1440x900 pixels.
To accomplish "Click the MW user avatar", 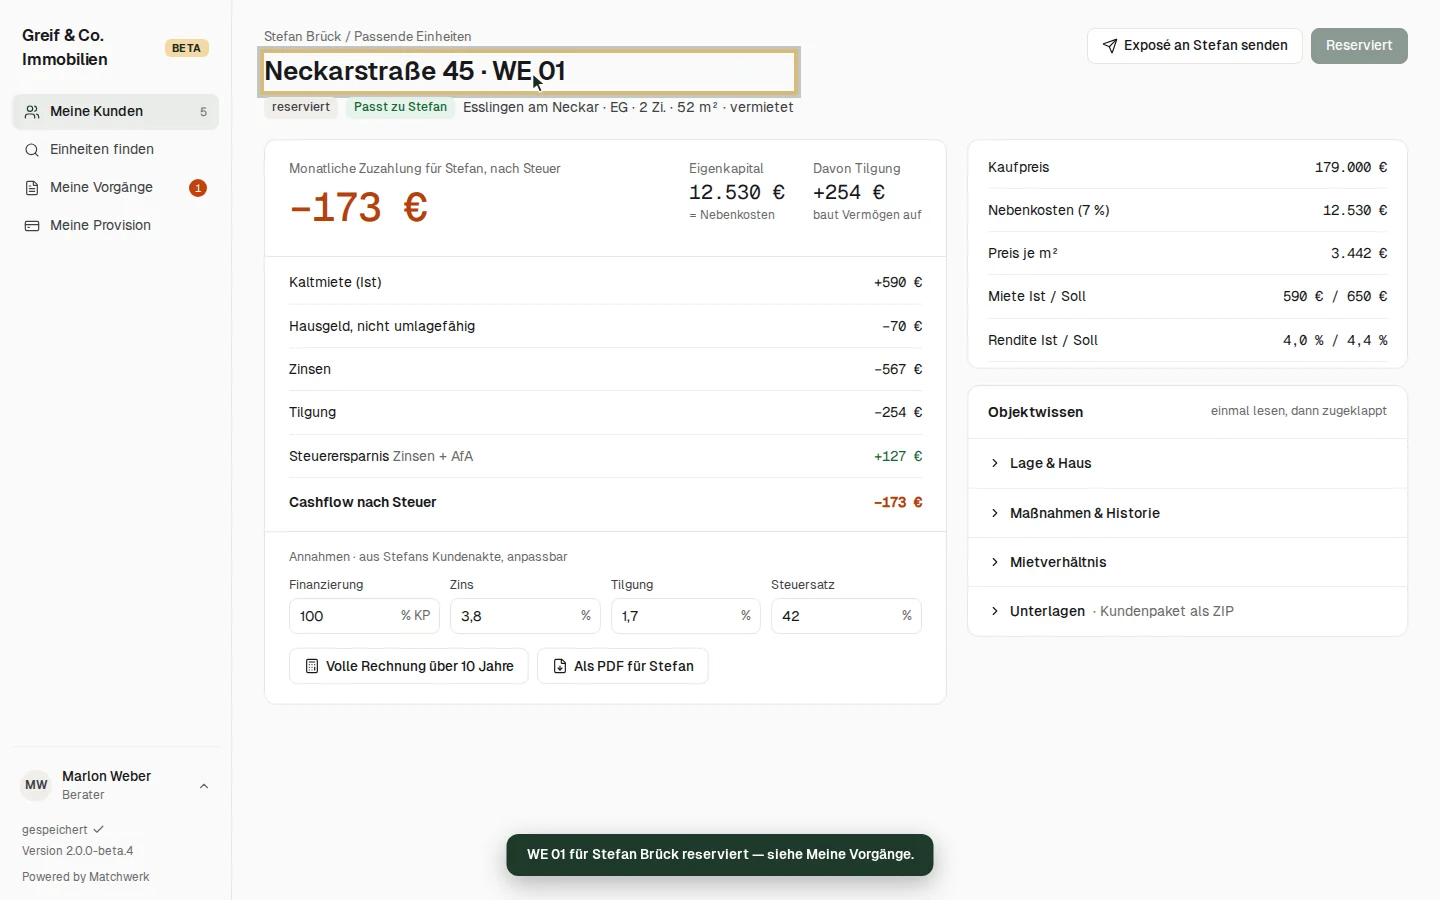I will pyautogui.click(x=36, y=785).
